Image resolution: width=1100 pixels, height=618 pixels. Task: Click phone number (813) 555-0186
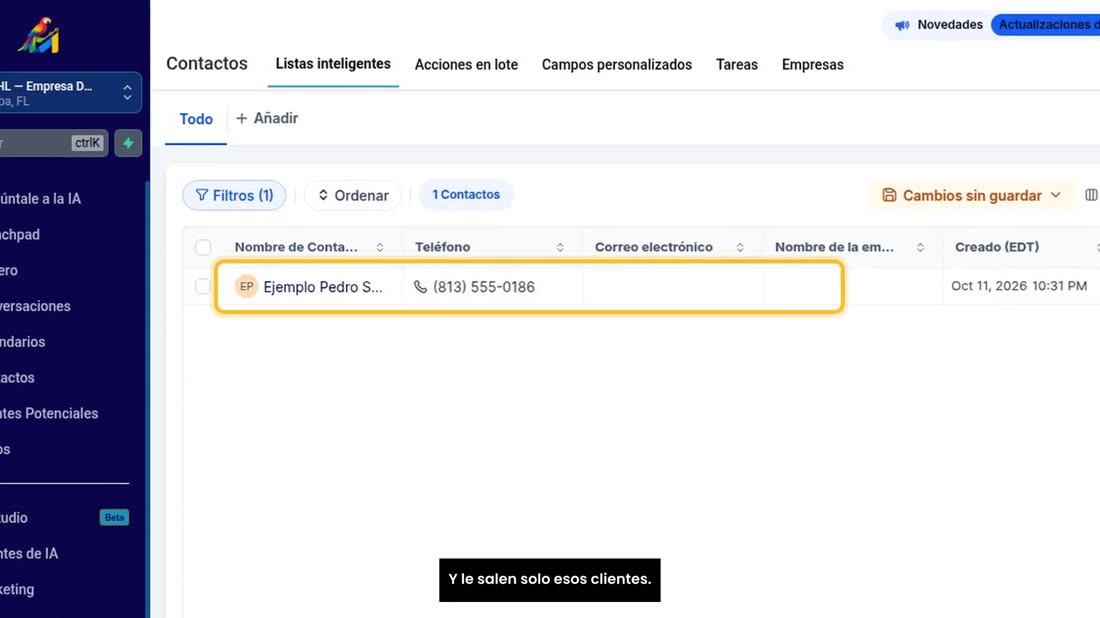coord(484,287)
